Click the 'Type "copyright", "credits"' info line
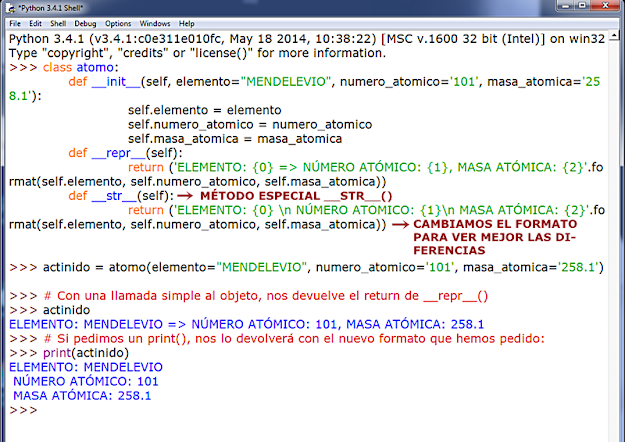The height and width of the screenshot is (442, 625). pyautogui.click(x=197, y=53)
